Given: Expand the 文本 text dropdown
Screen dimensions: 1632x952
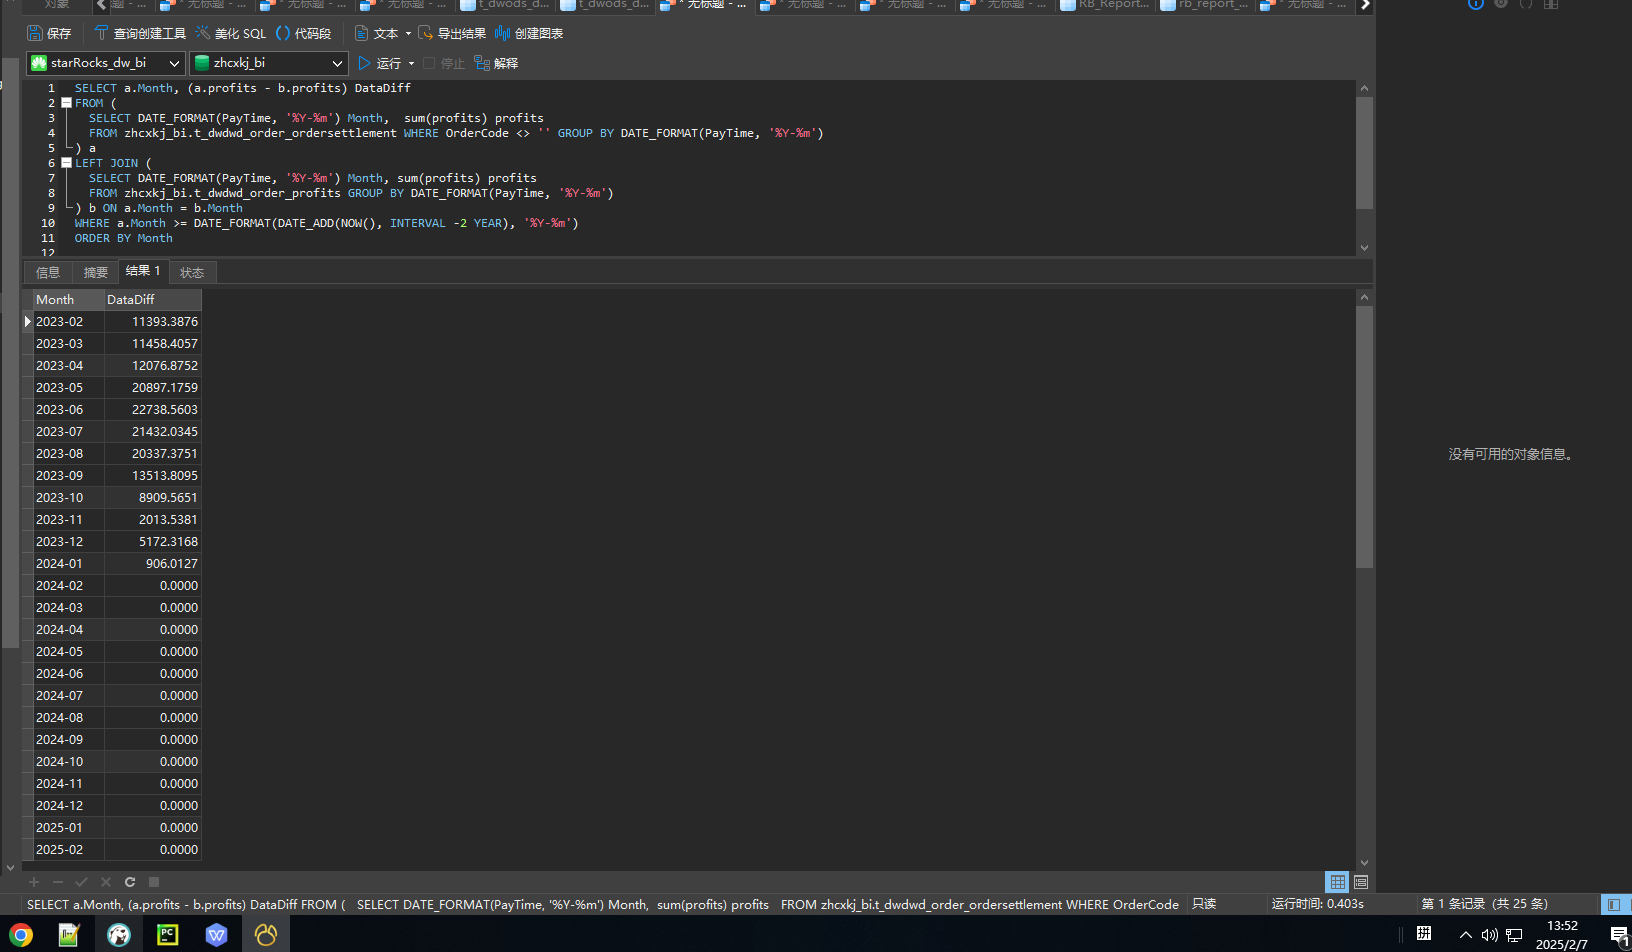Looking at the screenshot, I should tap(408, 33).
